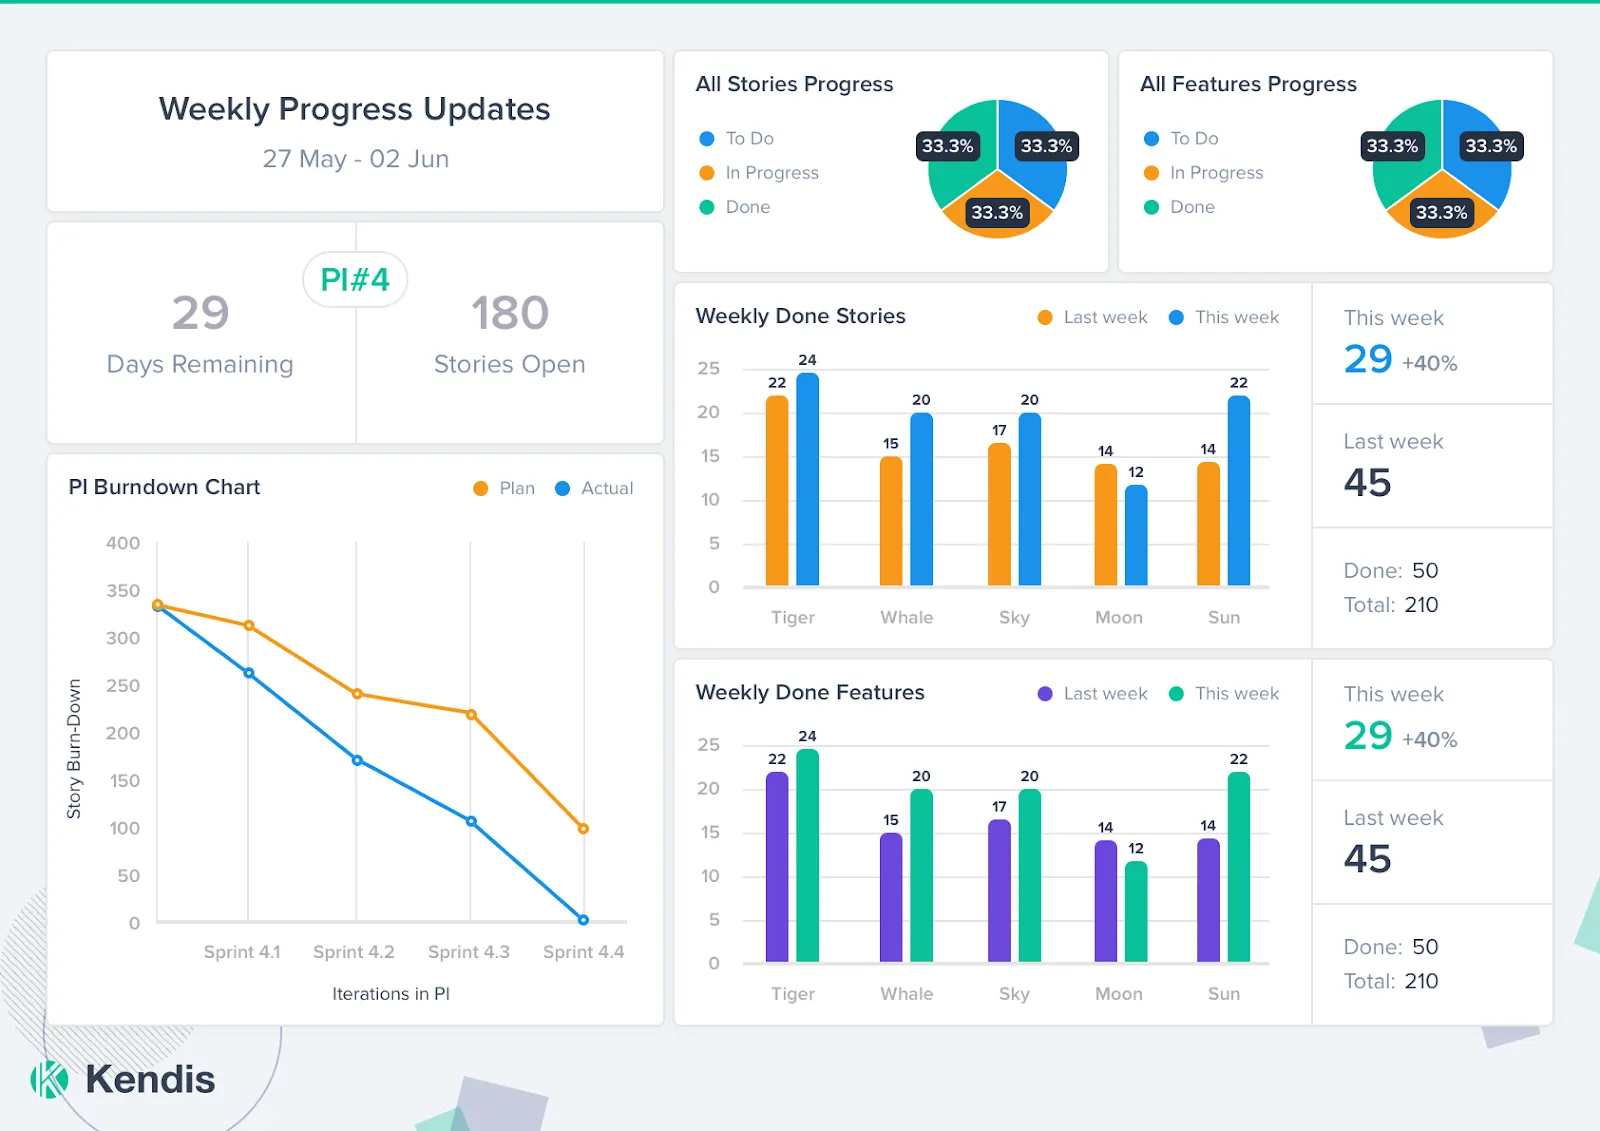The height and width of the screenshot is (1131, 1600).
Task: Click the Kendis logo icon
Action: point(49,1079)
